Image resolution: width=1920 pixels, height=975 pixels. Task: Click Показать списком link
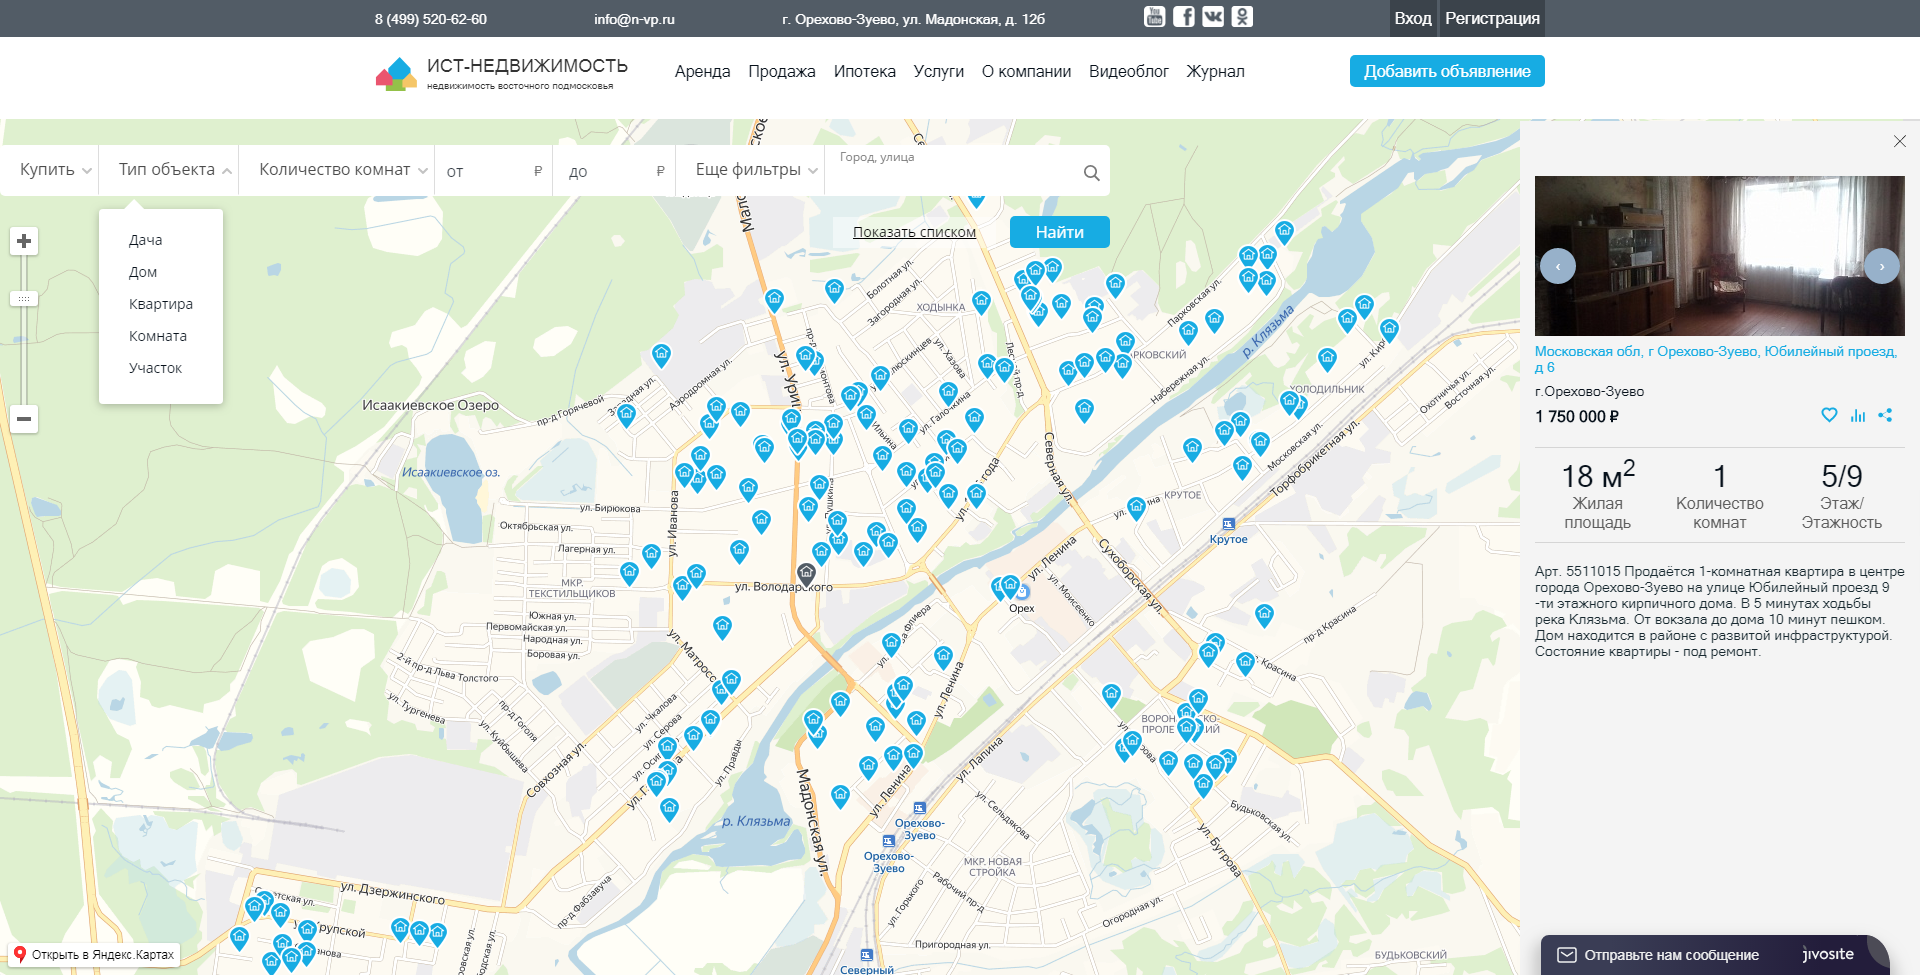pyautogui.click(x=914, y=232)
